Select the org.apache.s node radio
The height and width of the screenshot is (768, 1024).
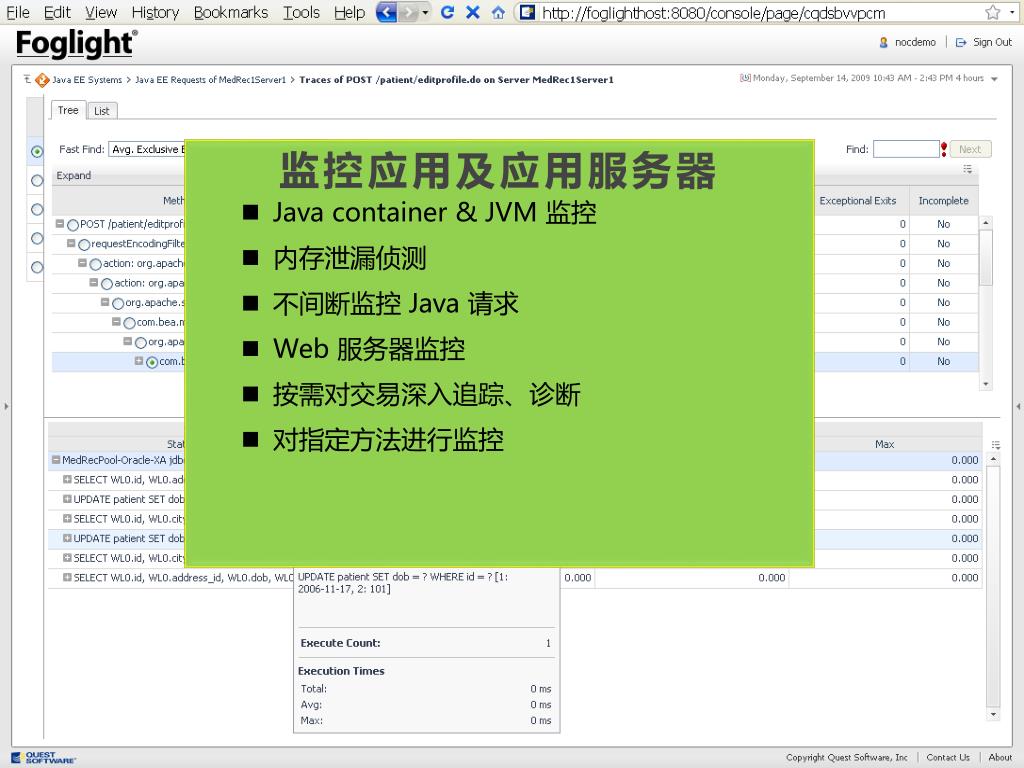[x=118, y=303]
